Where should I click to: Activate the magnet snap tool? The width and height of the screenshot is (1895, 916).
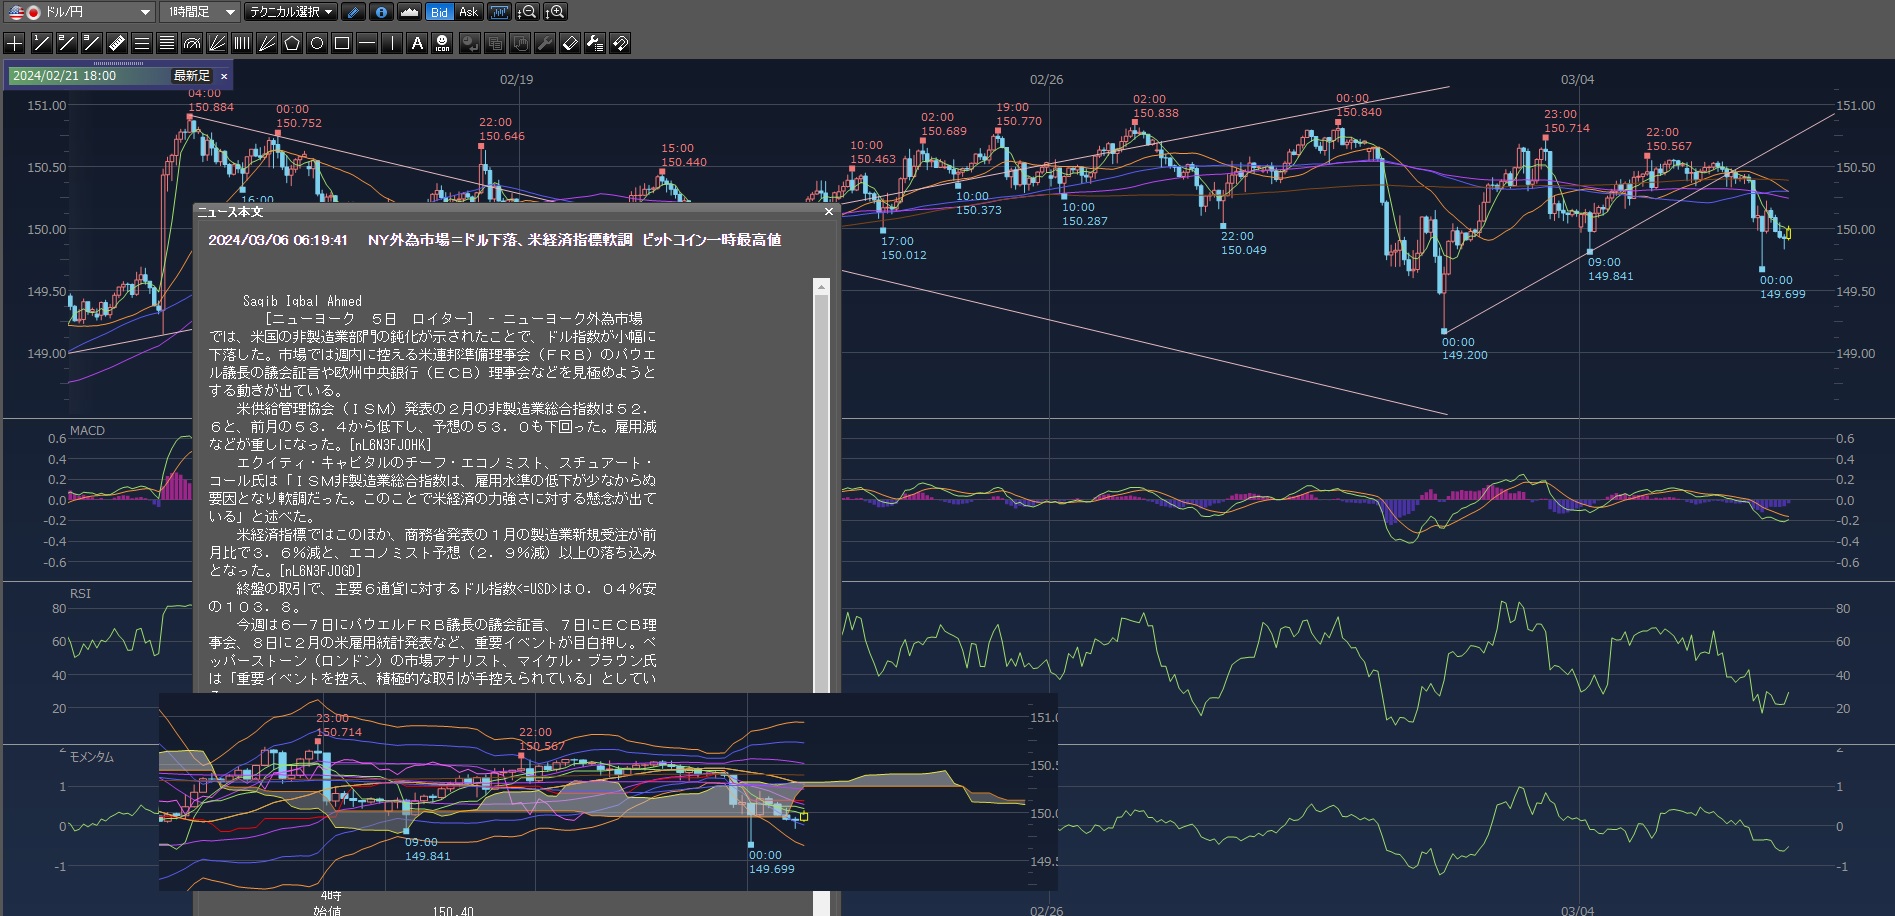point(620,43)
